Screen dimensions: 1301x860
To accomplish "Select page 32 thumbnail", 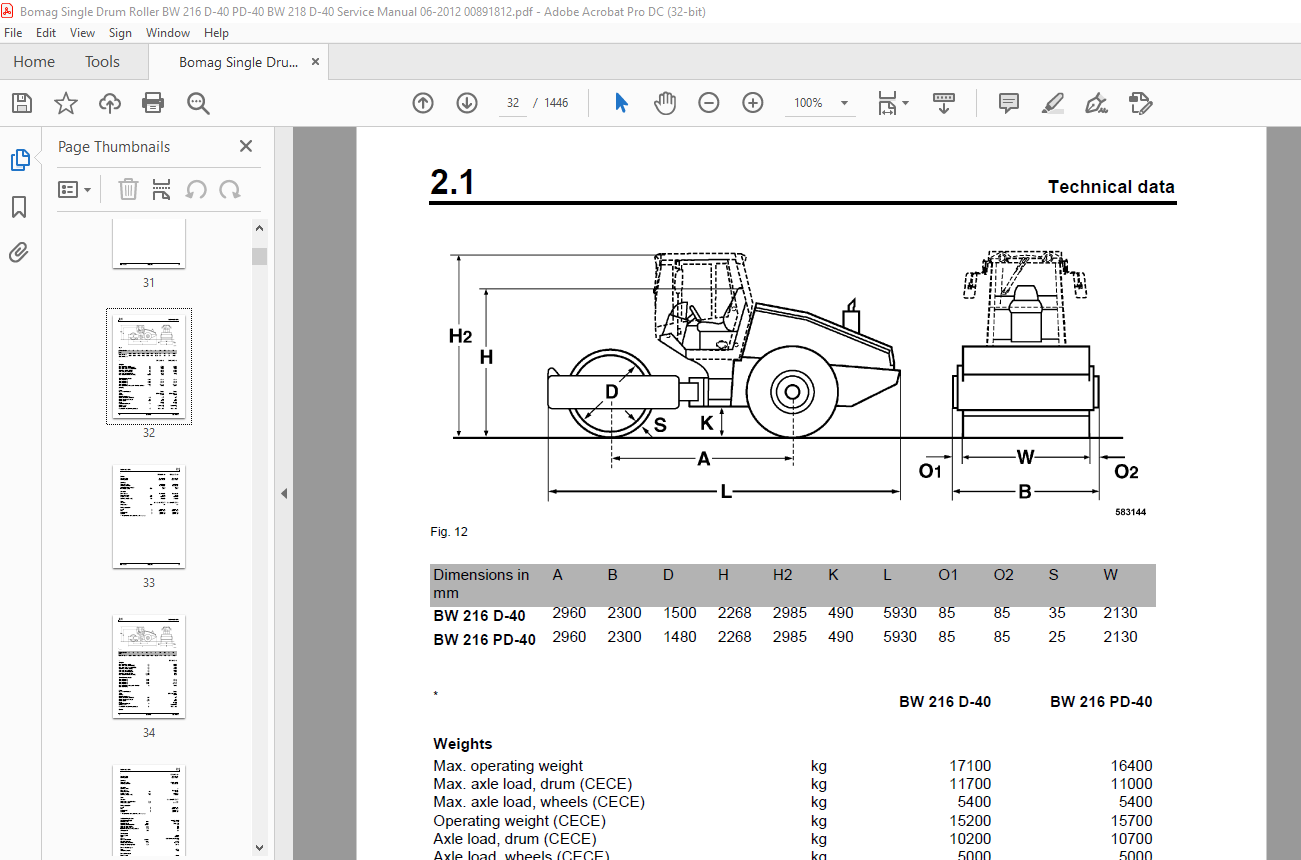I will [149, 366].
